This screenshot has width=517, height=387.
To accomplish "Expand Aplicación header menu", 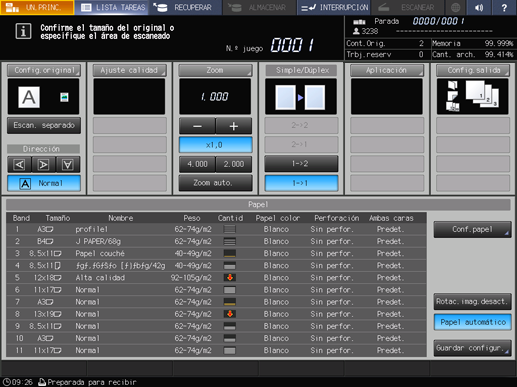I will (387, 70).
